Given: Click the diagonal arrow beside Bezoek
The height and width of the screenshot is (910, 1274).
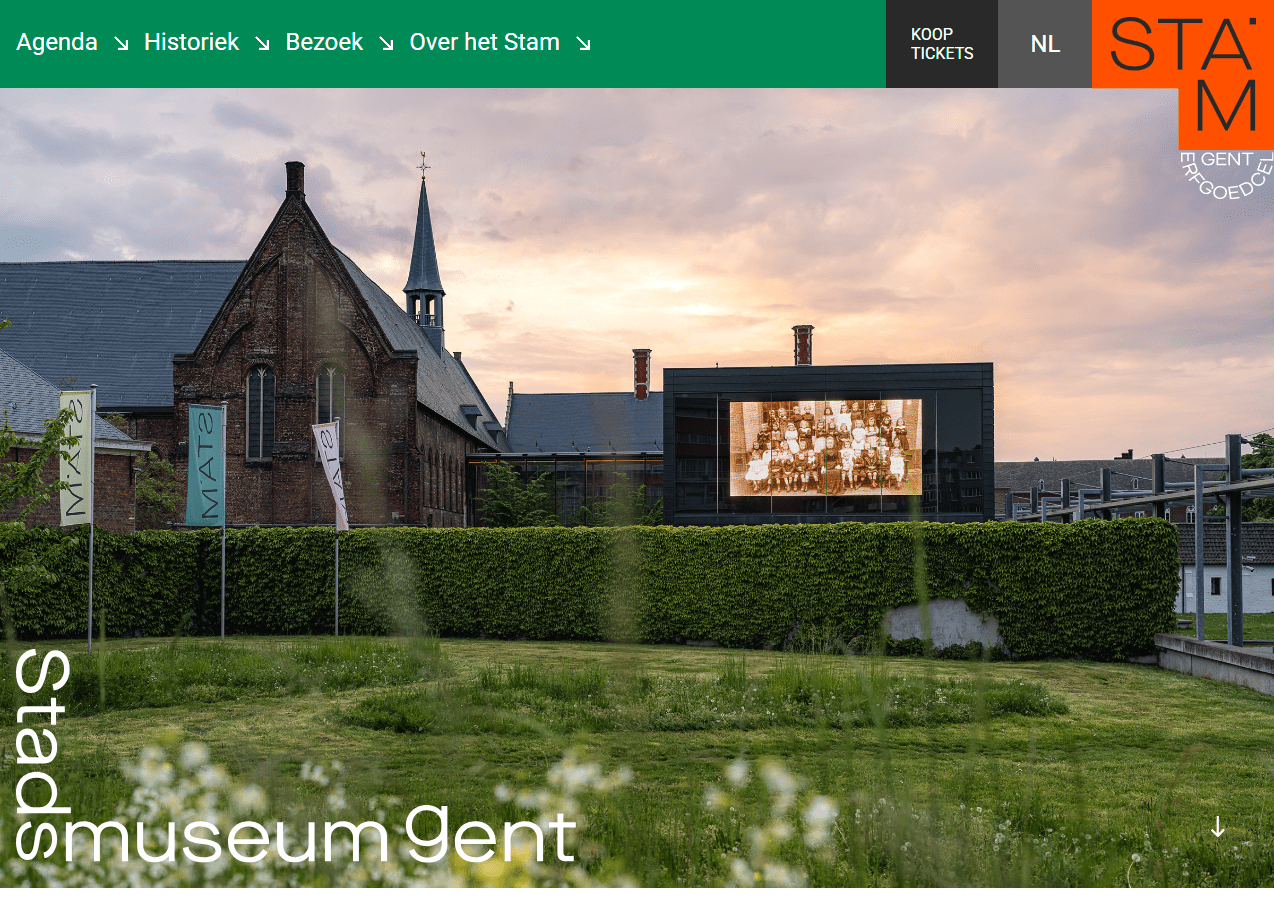Looking at the screenshot, I should tap(386, 45).
